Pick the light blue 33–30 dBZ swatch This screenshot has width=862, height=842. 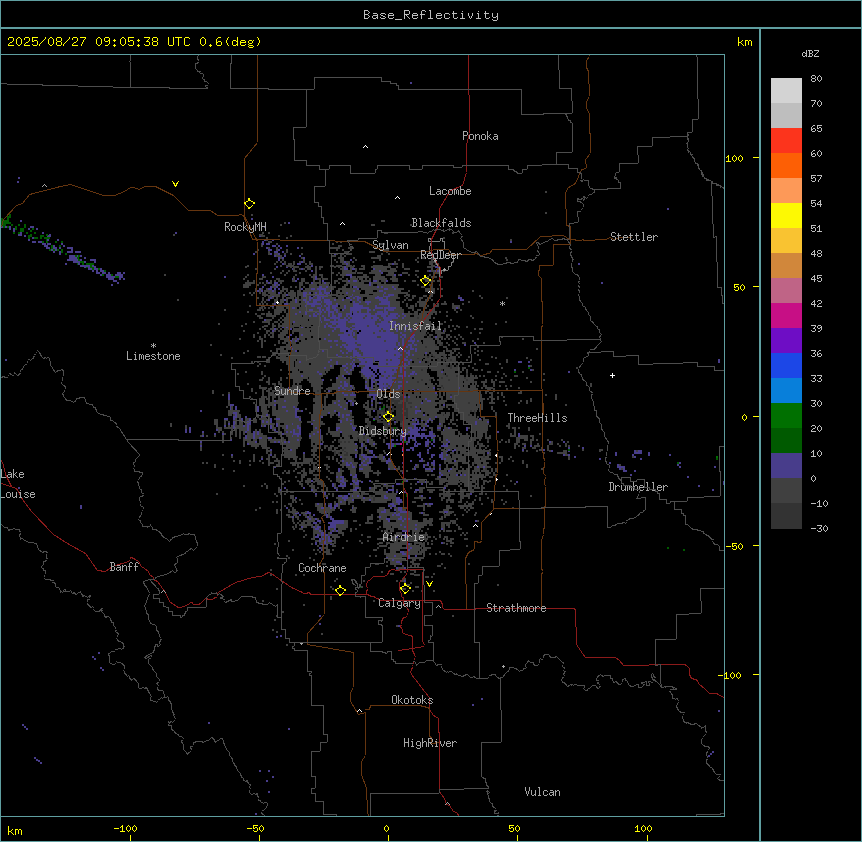(786, 391)
